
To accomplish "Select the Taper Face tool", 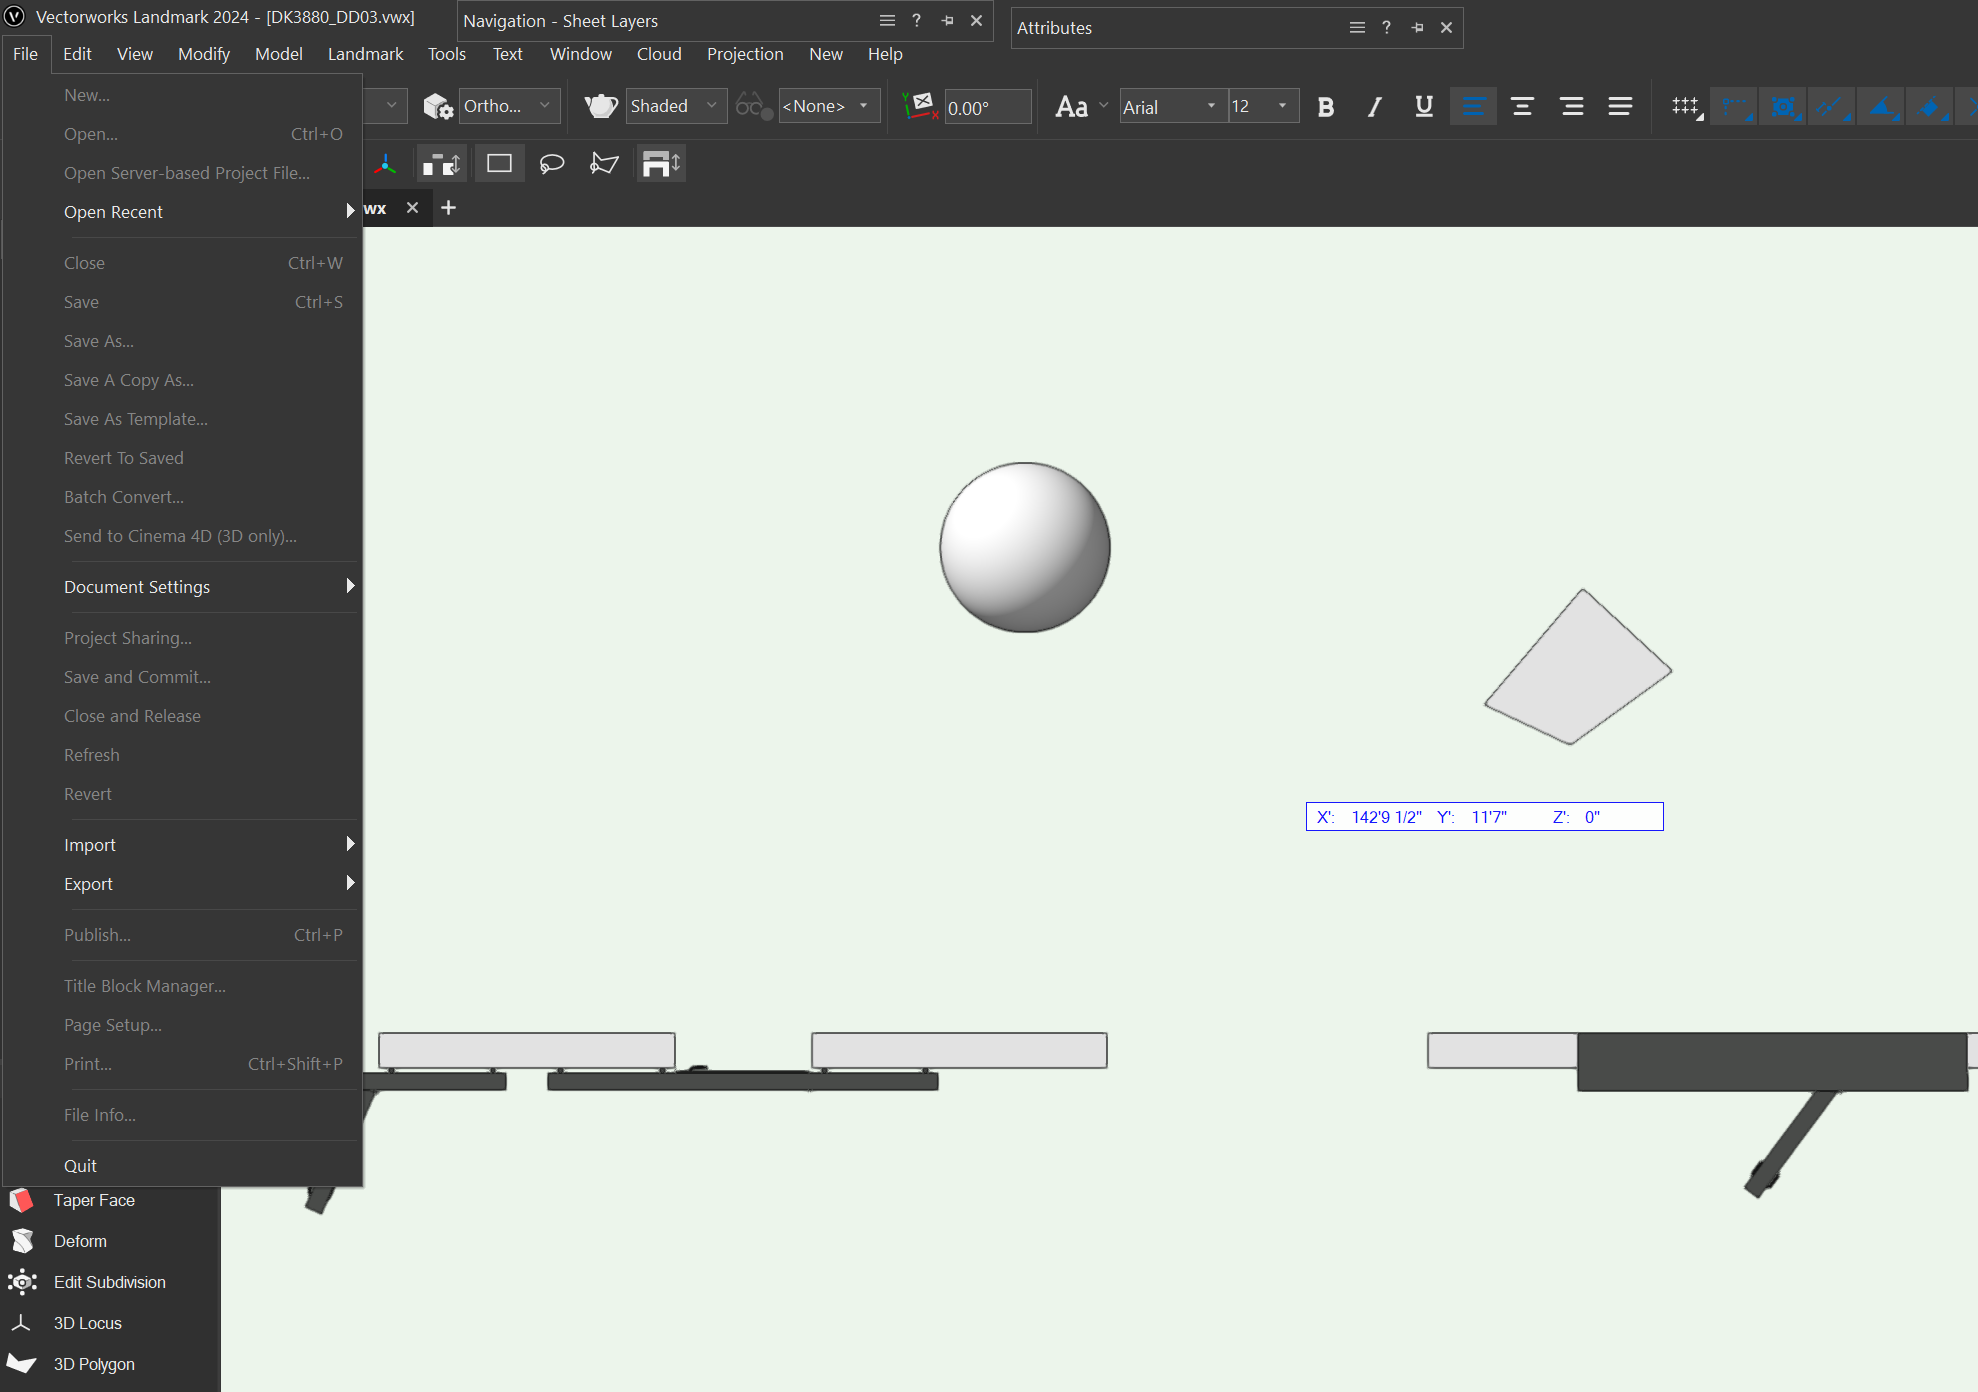I will click(94, 1200).
